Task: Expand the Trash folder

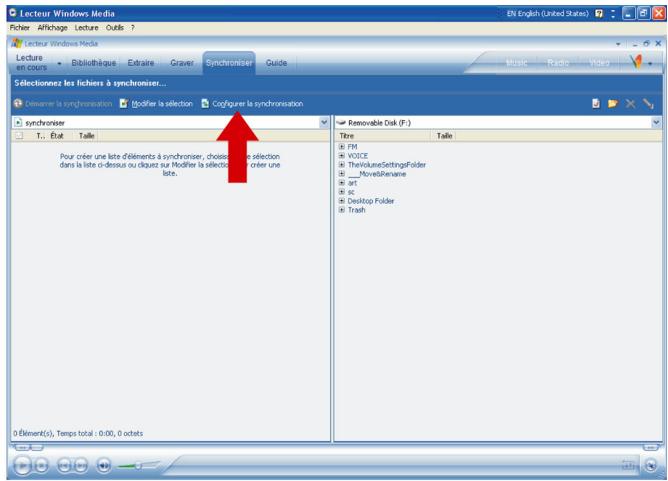Action: coord(342,210)
